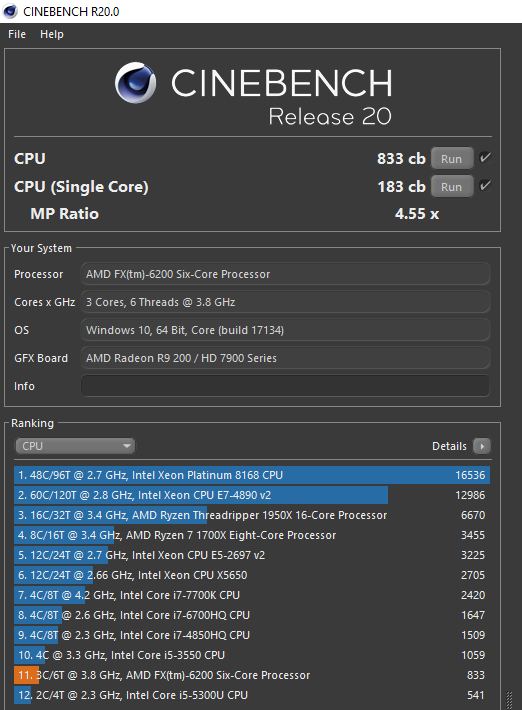Expand ranking details next to Details label
This screenshot has width=522, height=710.
tap(482, 446)
